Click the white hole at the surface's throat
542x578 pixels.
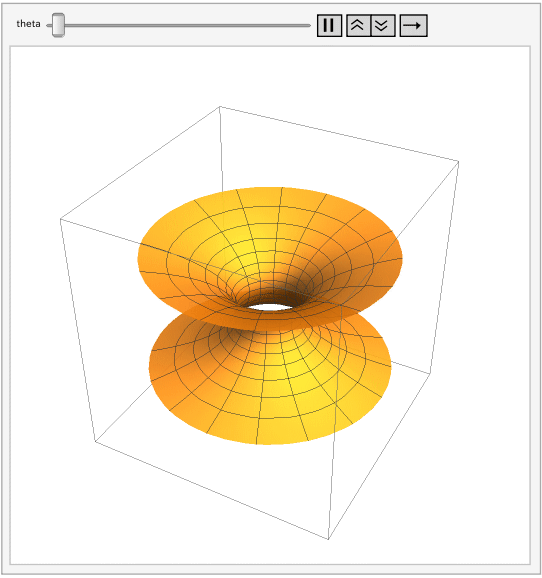click(x=270, y=307)
